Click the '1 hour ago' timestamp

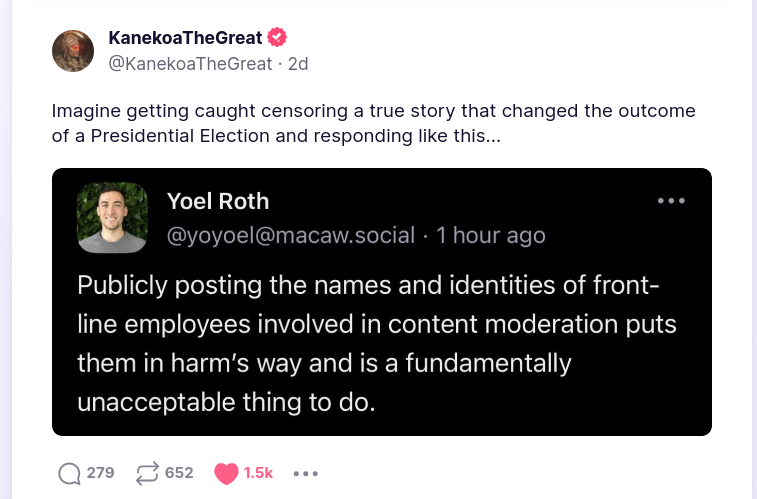(491, 235)
